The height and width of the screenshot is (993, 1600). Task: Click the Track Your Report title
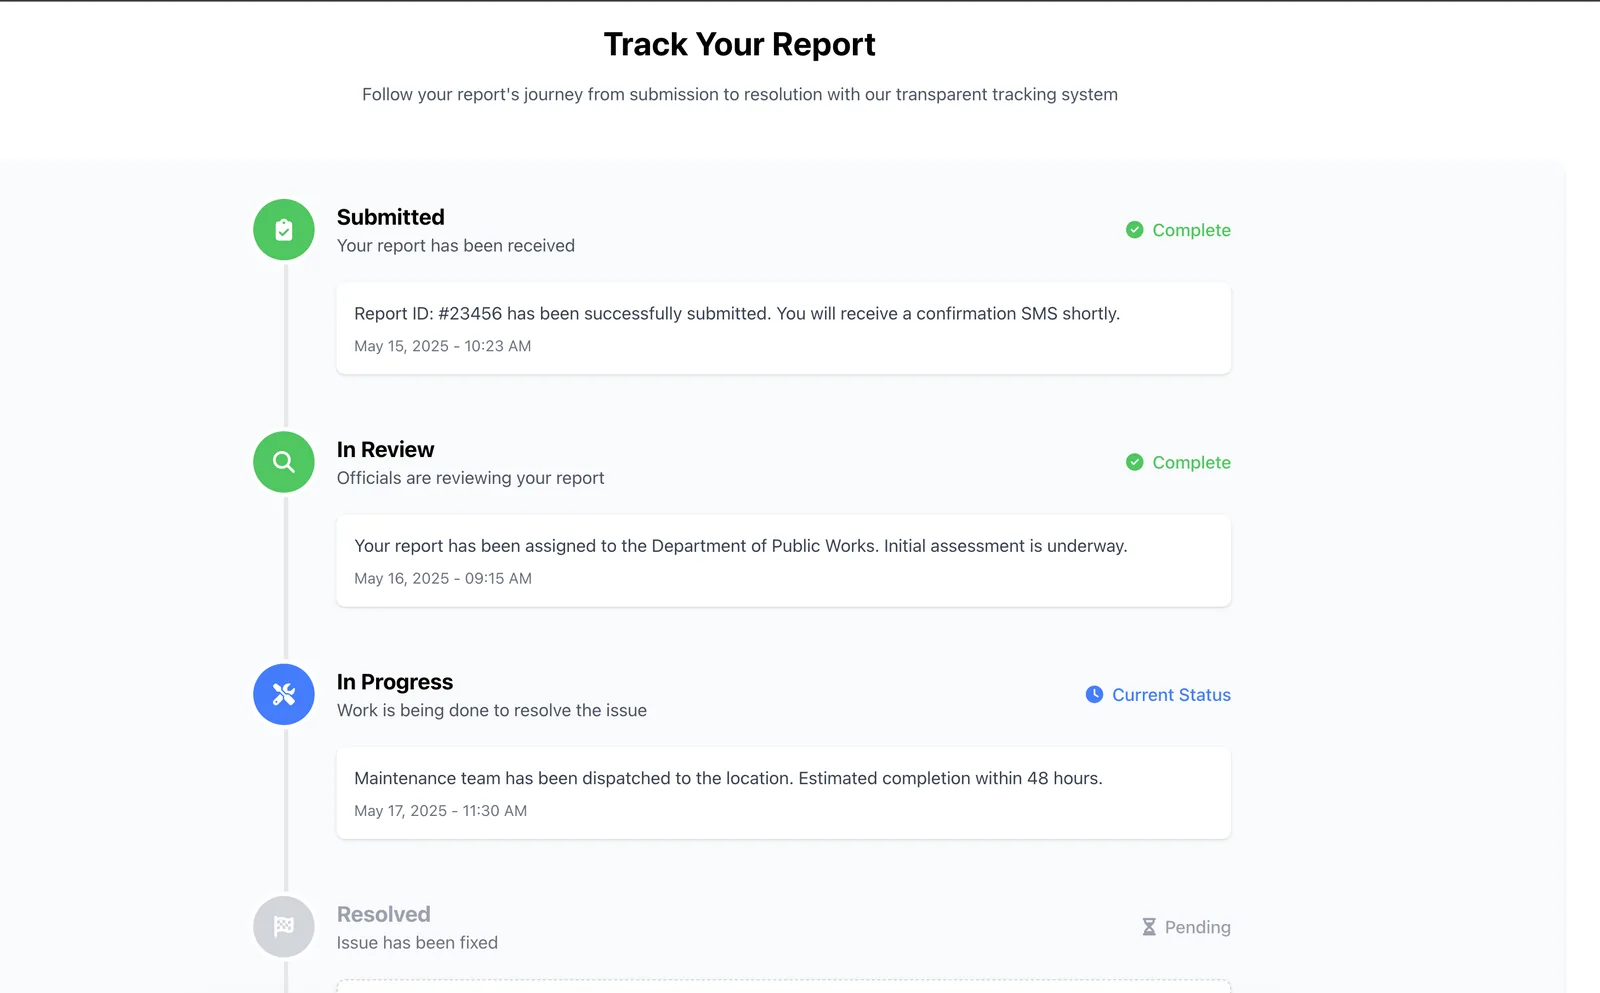[x=740, y=44]
